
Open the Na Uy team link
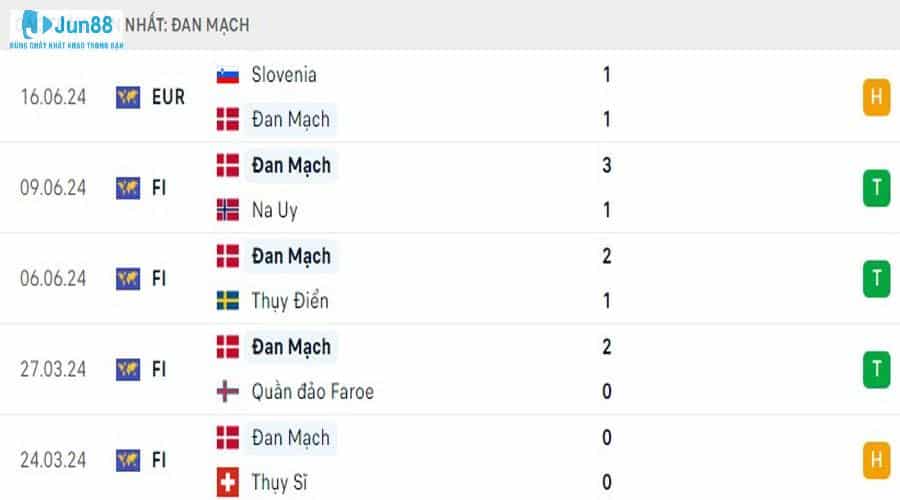275,210
